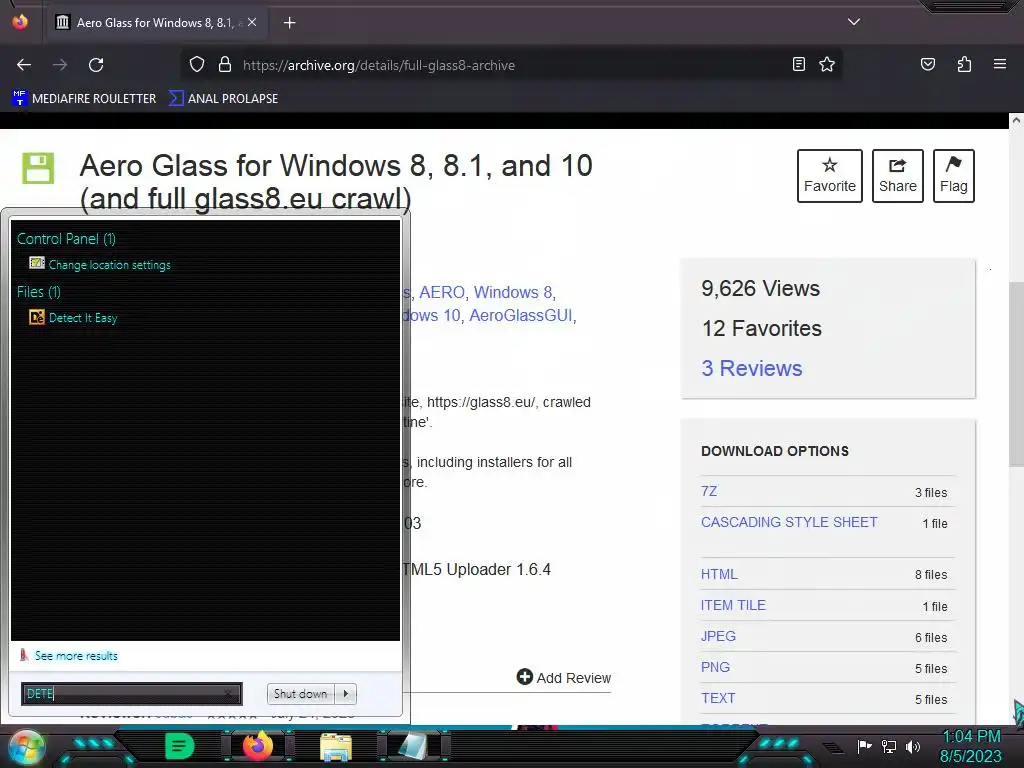Expand the TEXT download option
The height and width of the screenshot is (768, 1024).
(718, 698)
